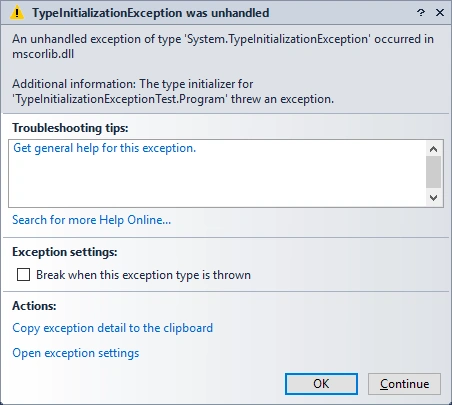This screenshot has width=452, height=405.
Task: Open exception settings link
Action: [76, 353]
